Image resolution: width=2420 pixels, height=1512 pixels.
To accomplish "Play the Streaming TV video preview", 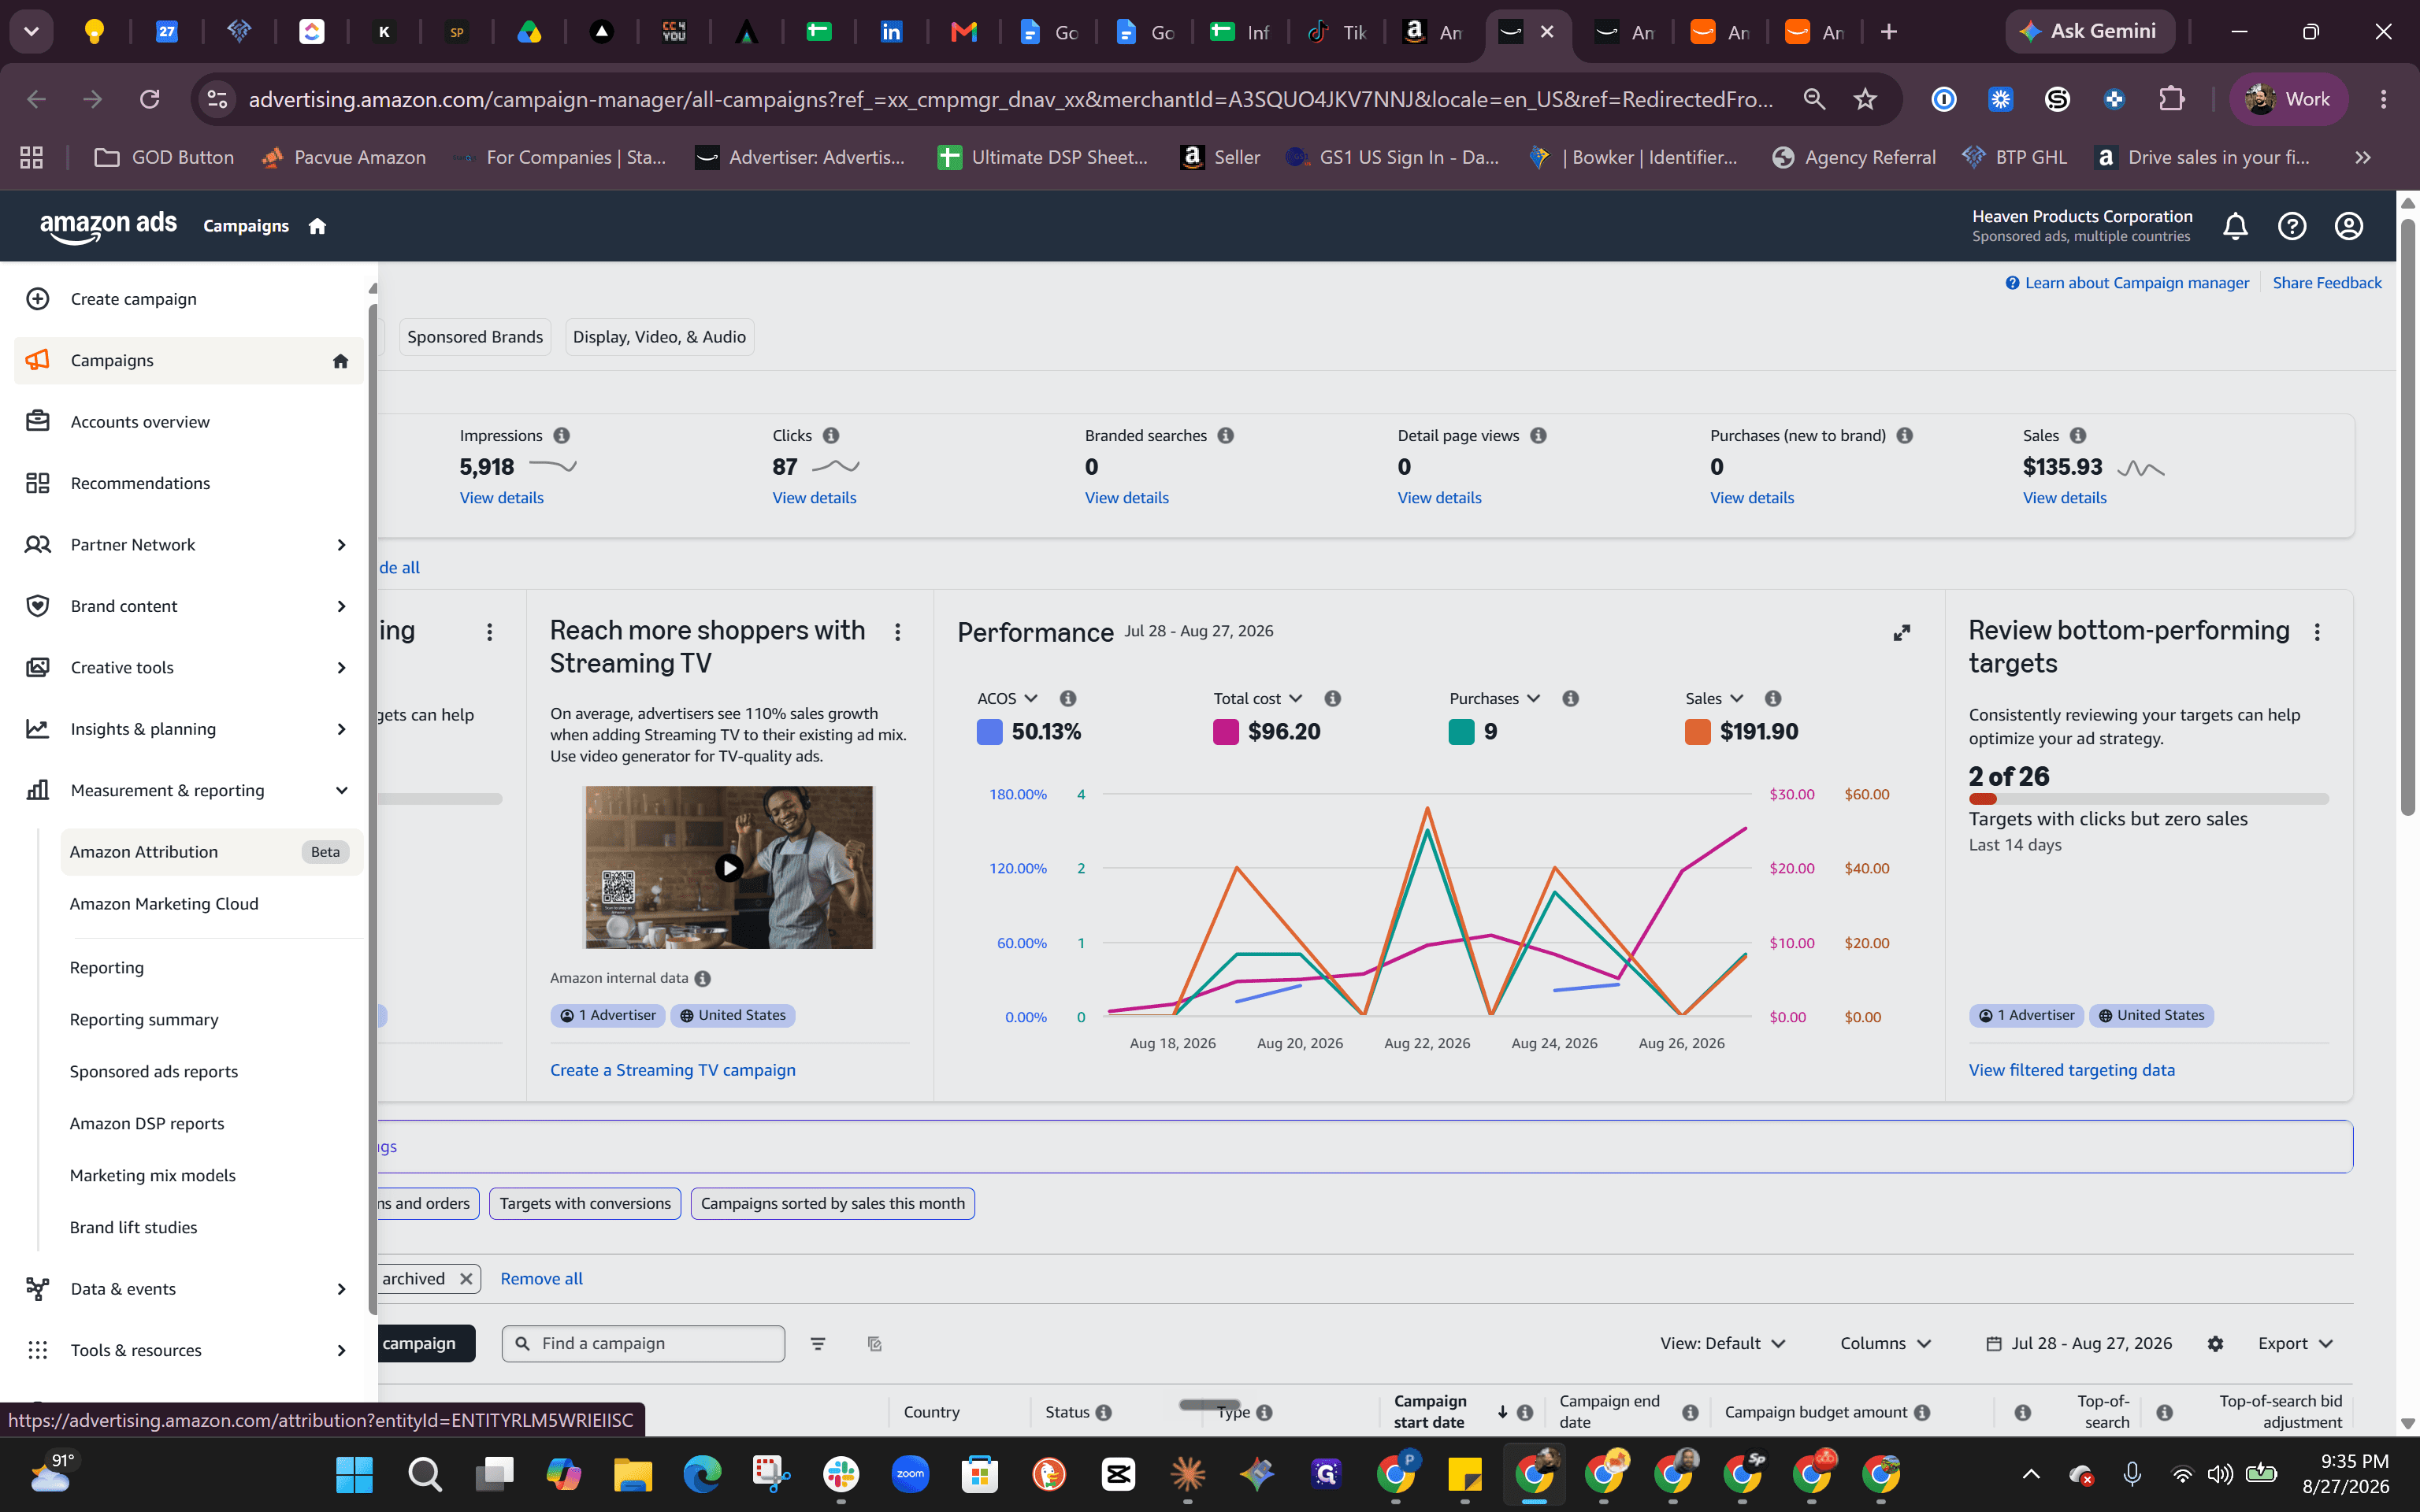I will pyautogui.click(x=728, y=867).
